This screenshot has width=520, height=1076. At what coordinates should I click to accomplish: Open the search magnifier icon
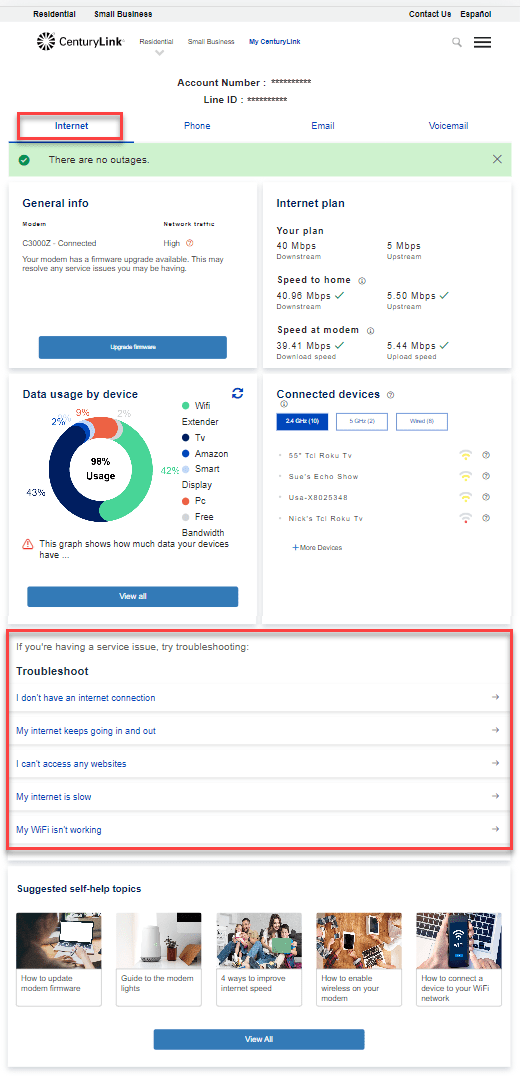457,43
